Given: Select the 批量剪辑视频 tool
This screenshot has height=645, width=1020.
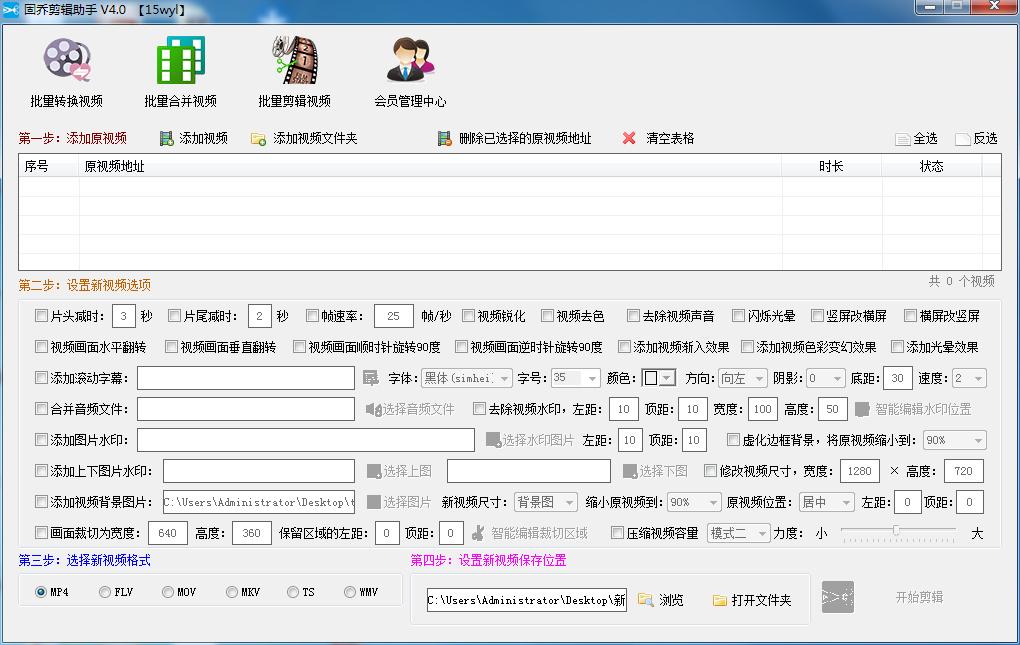Looking at the screenshot, I should click(293, 70).
